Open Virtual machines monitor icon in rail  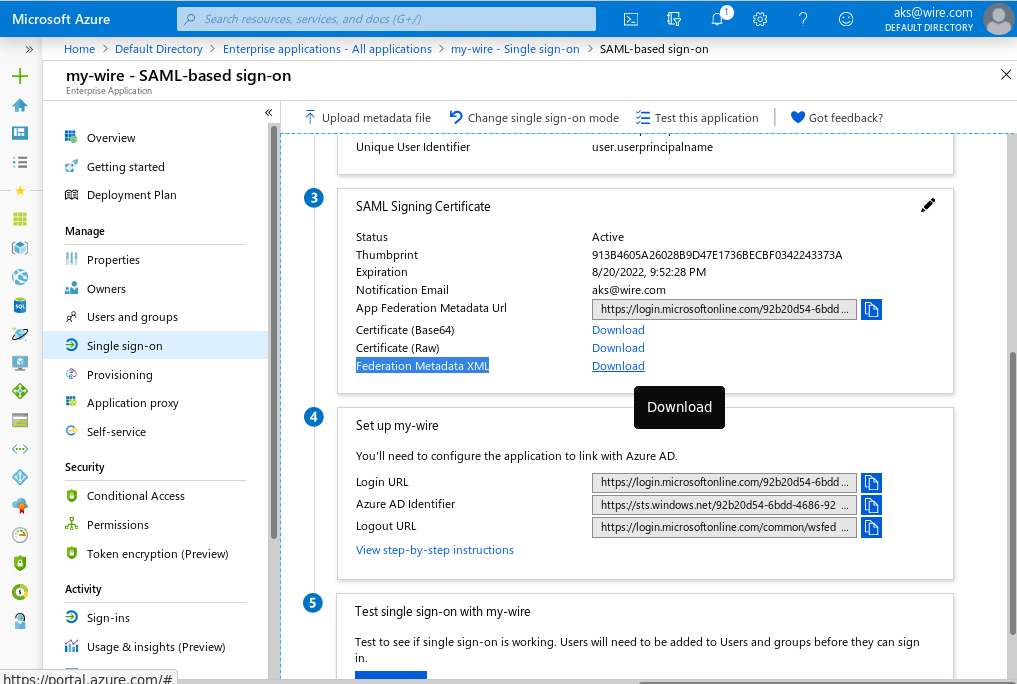(x=20, y=363)
